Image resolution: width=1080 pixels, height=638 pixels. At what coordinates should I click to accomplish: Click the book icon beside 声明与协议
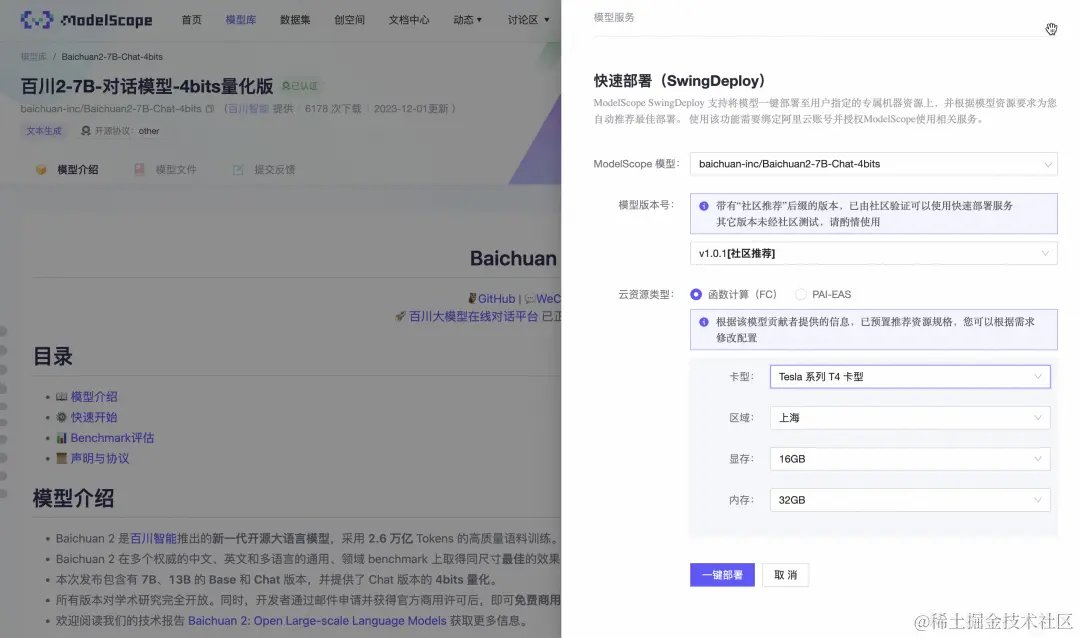coord(61,458)
